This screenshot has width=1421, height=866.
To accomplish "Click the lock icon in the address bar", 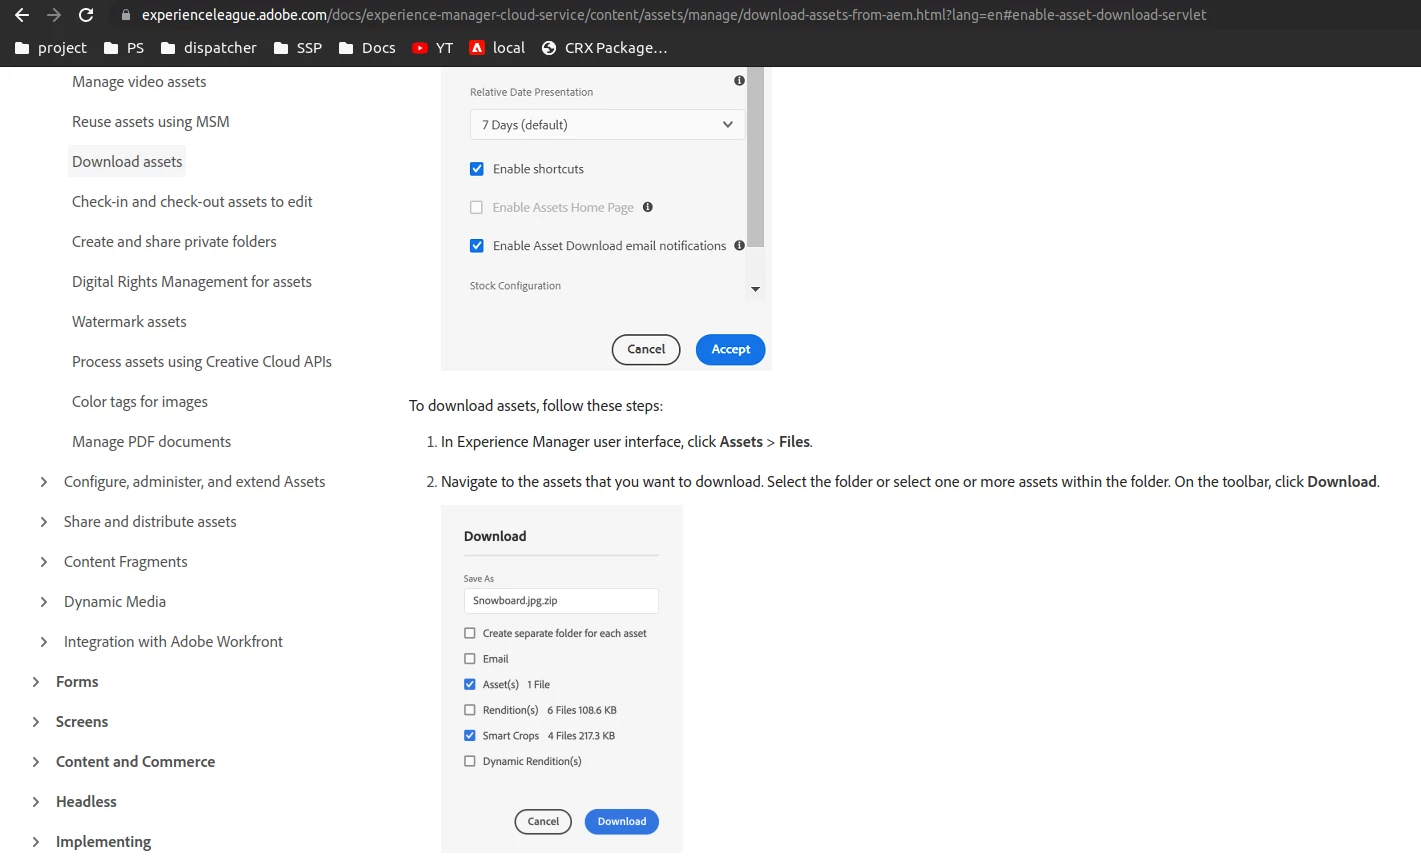I will [x=126, y=15].
